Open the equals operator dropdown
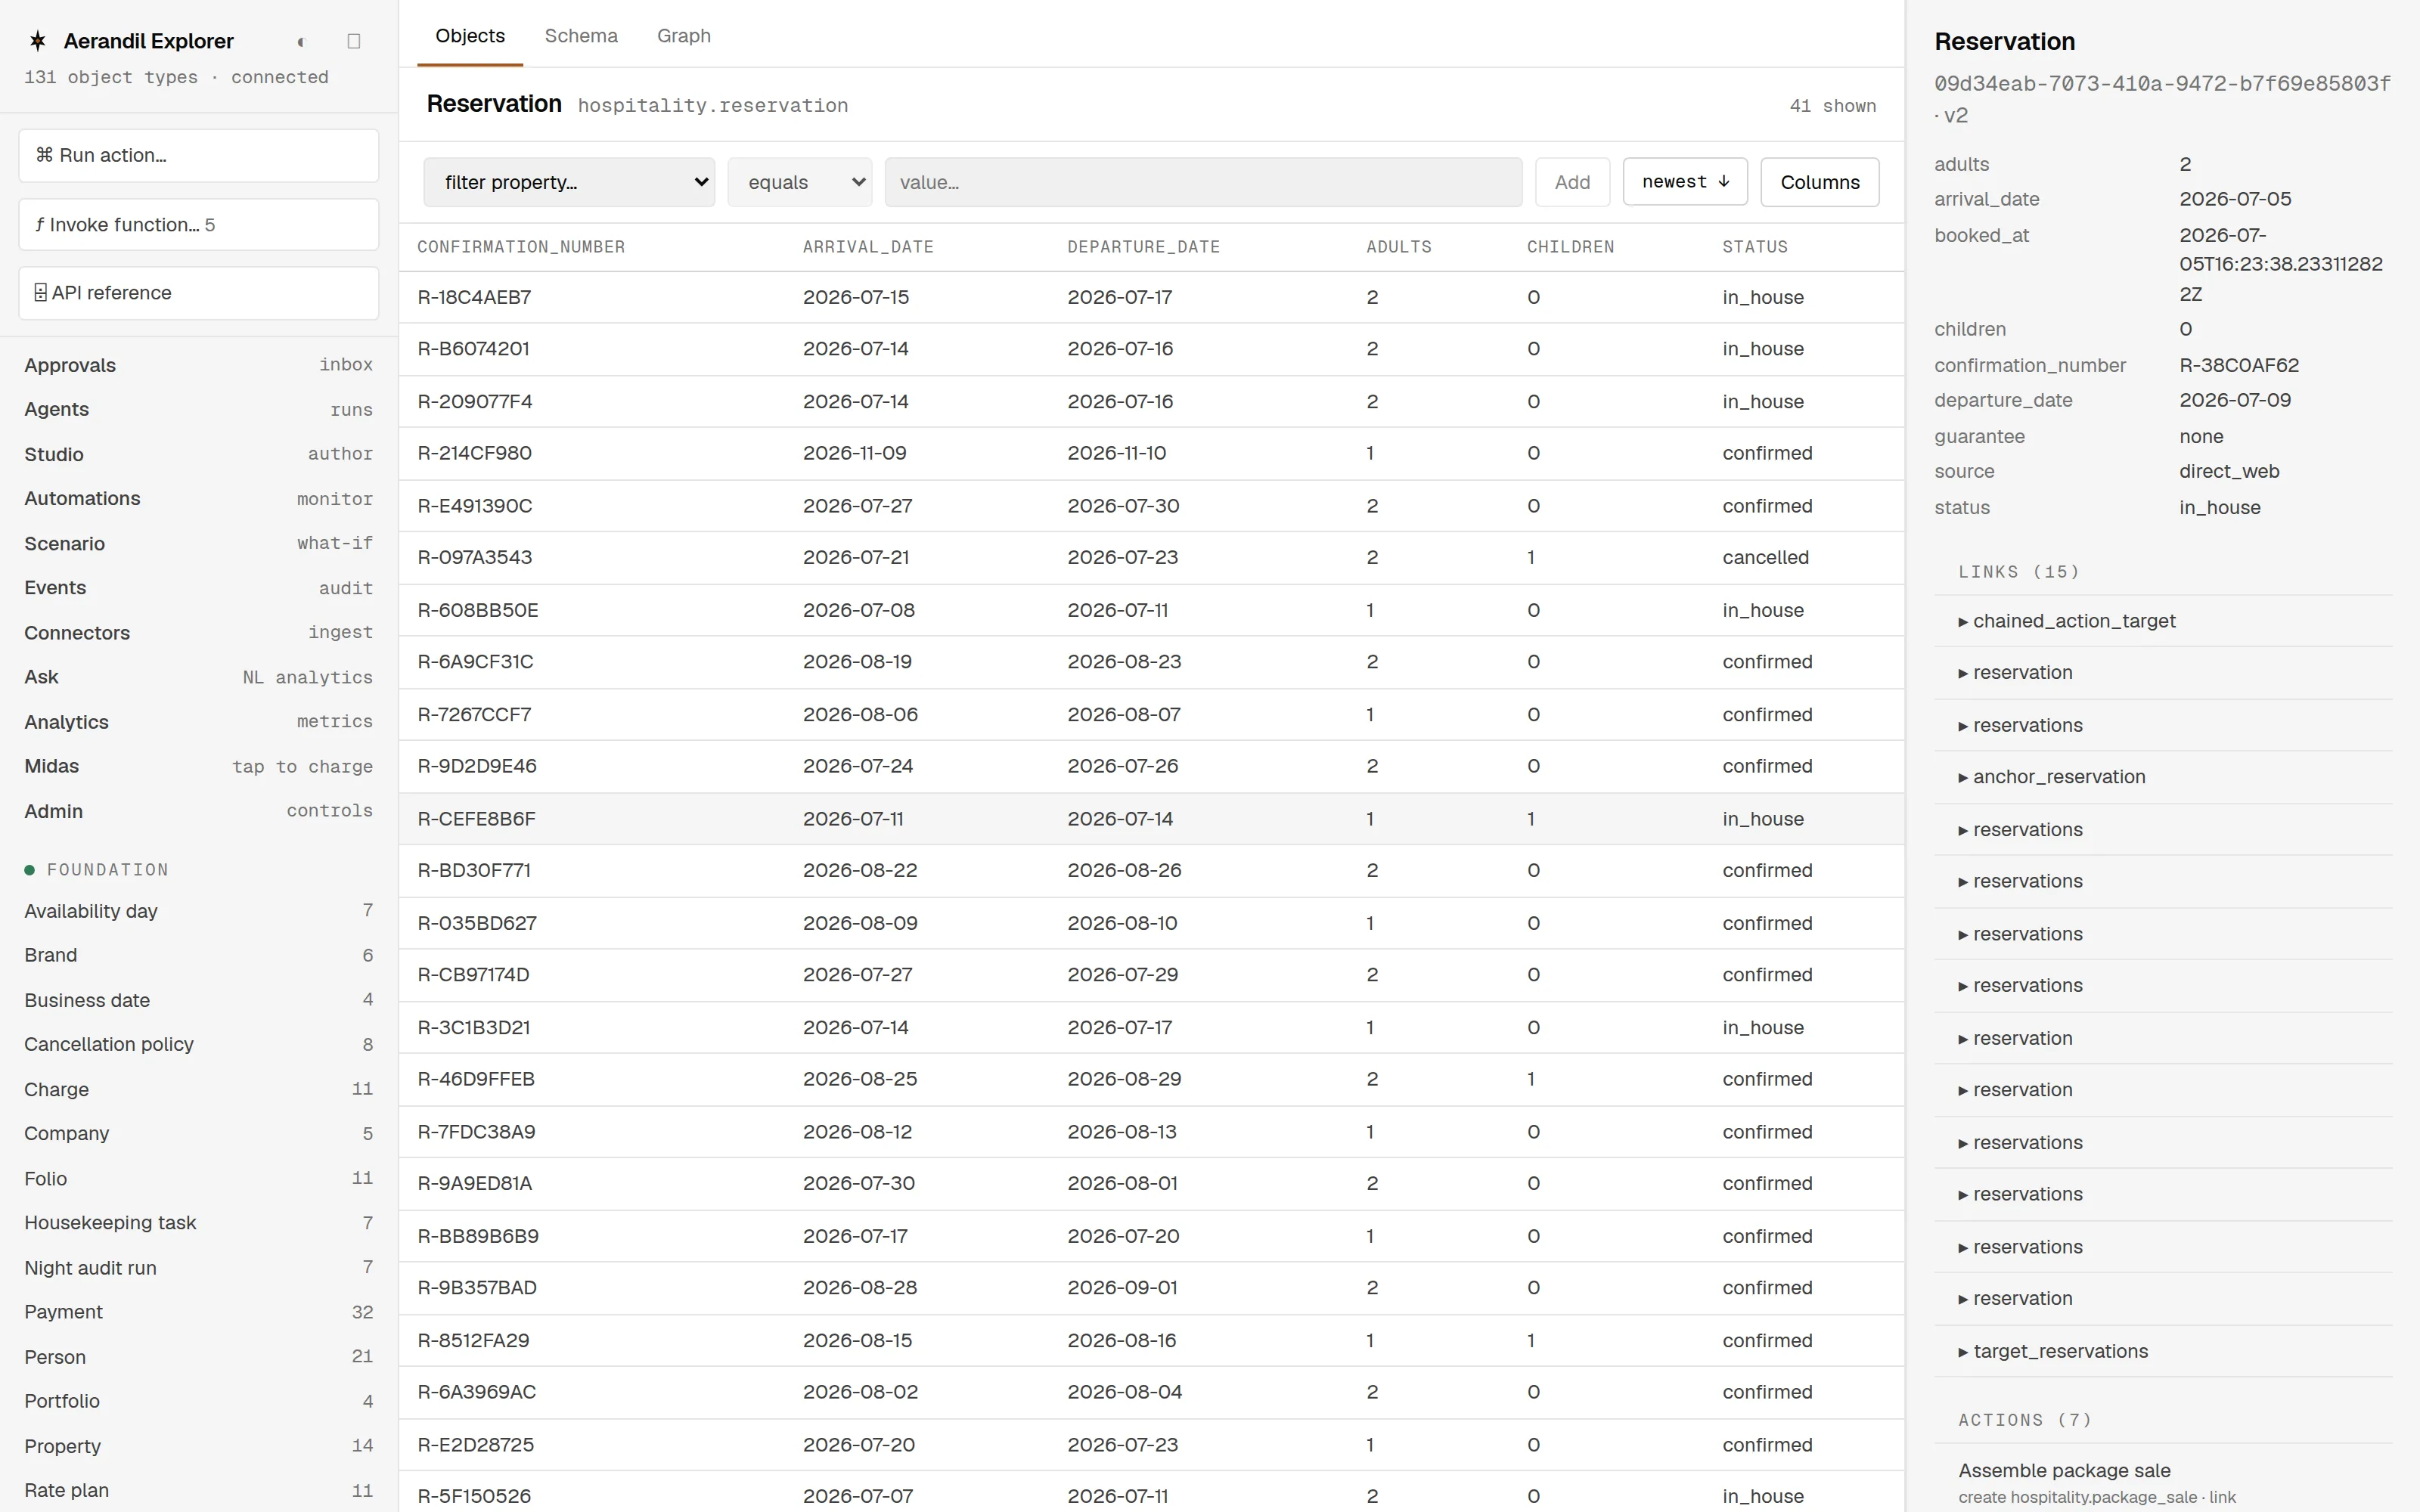Image resolution: width=2420 pixels, height=1512 pixels. (800, 182)
